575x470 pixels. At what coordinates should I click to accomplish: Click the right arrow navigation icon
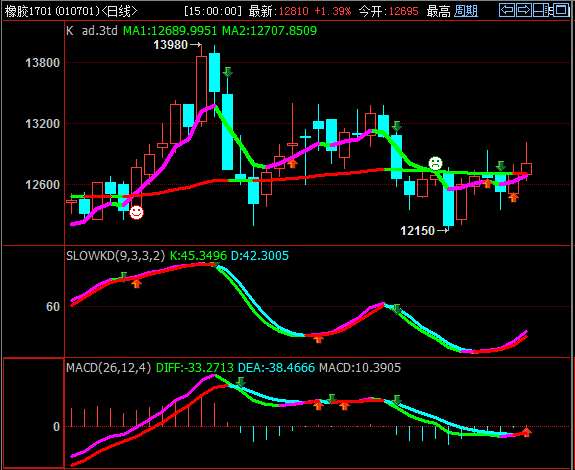[524, 10]
